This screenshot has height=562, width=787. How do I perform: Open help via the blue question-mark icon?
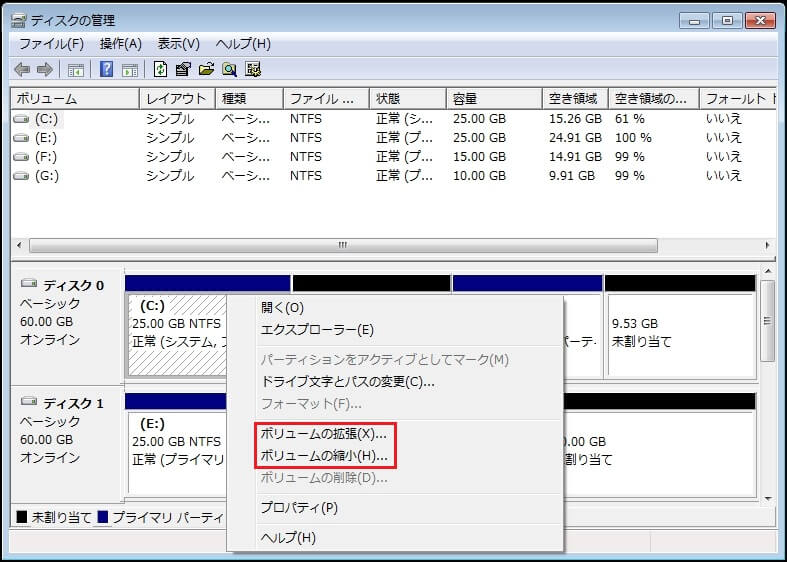(106, 69)
